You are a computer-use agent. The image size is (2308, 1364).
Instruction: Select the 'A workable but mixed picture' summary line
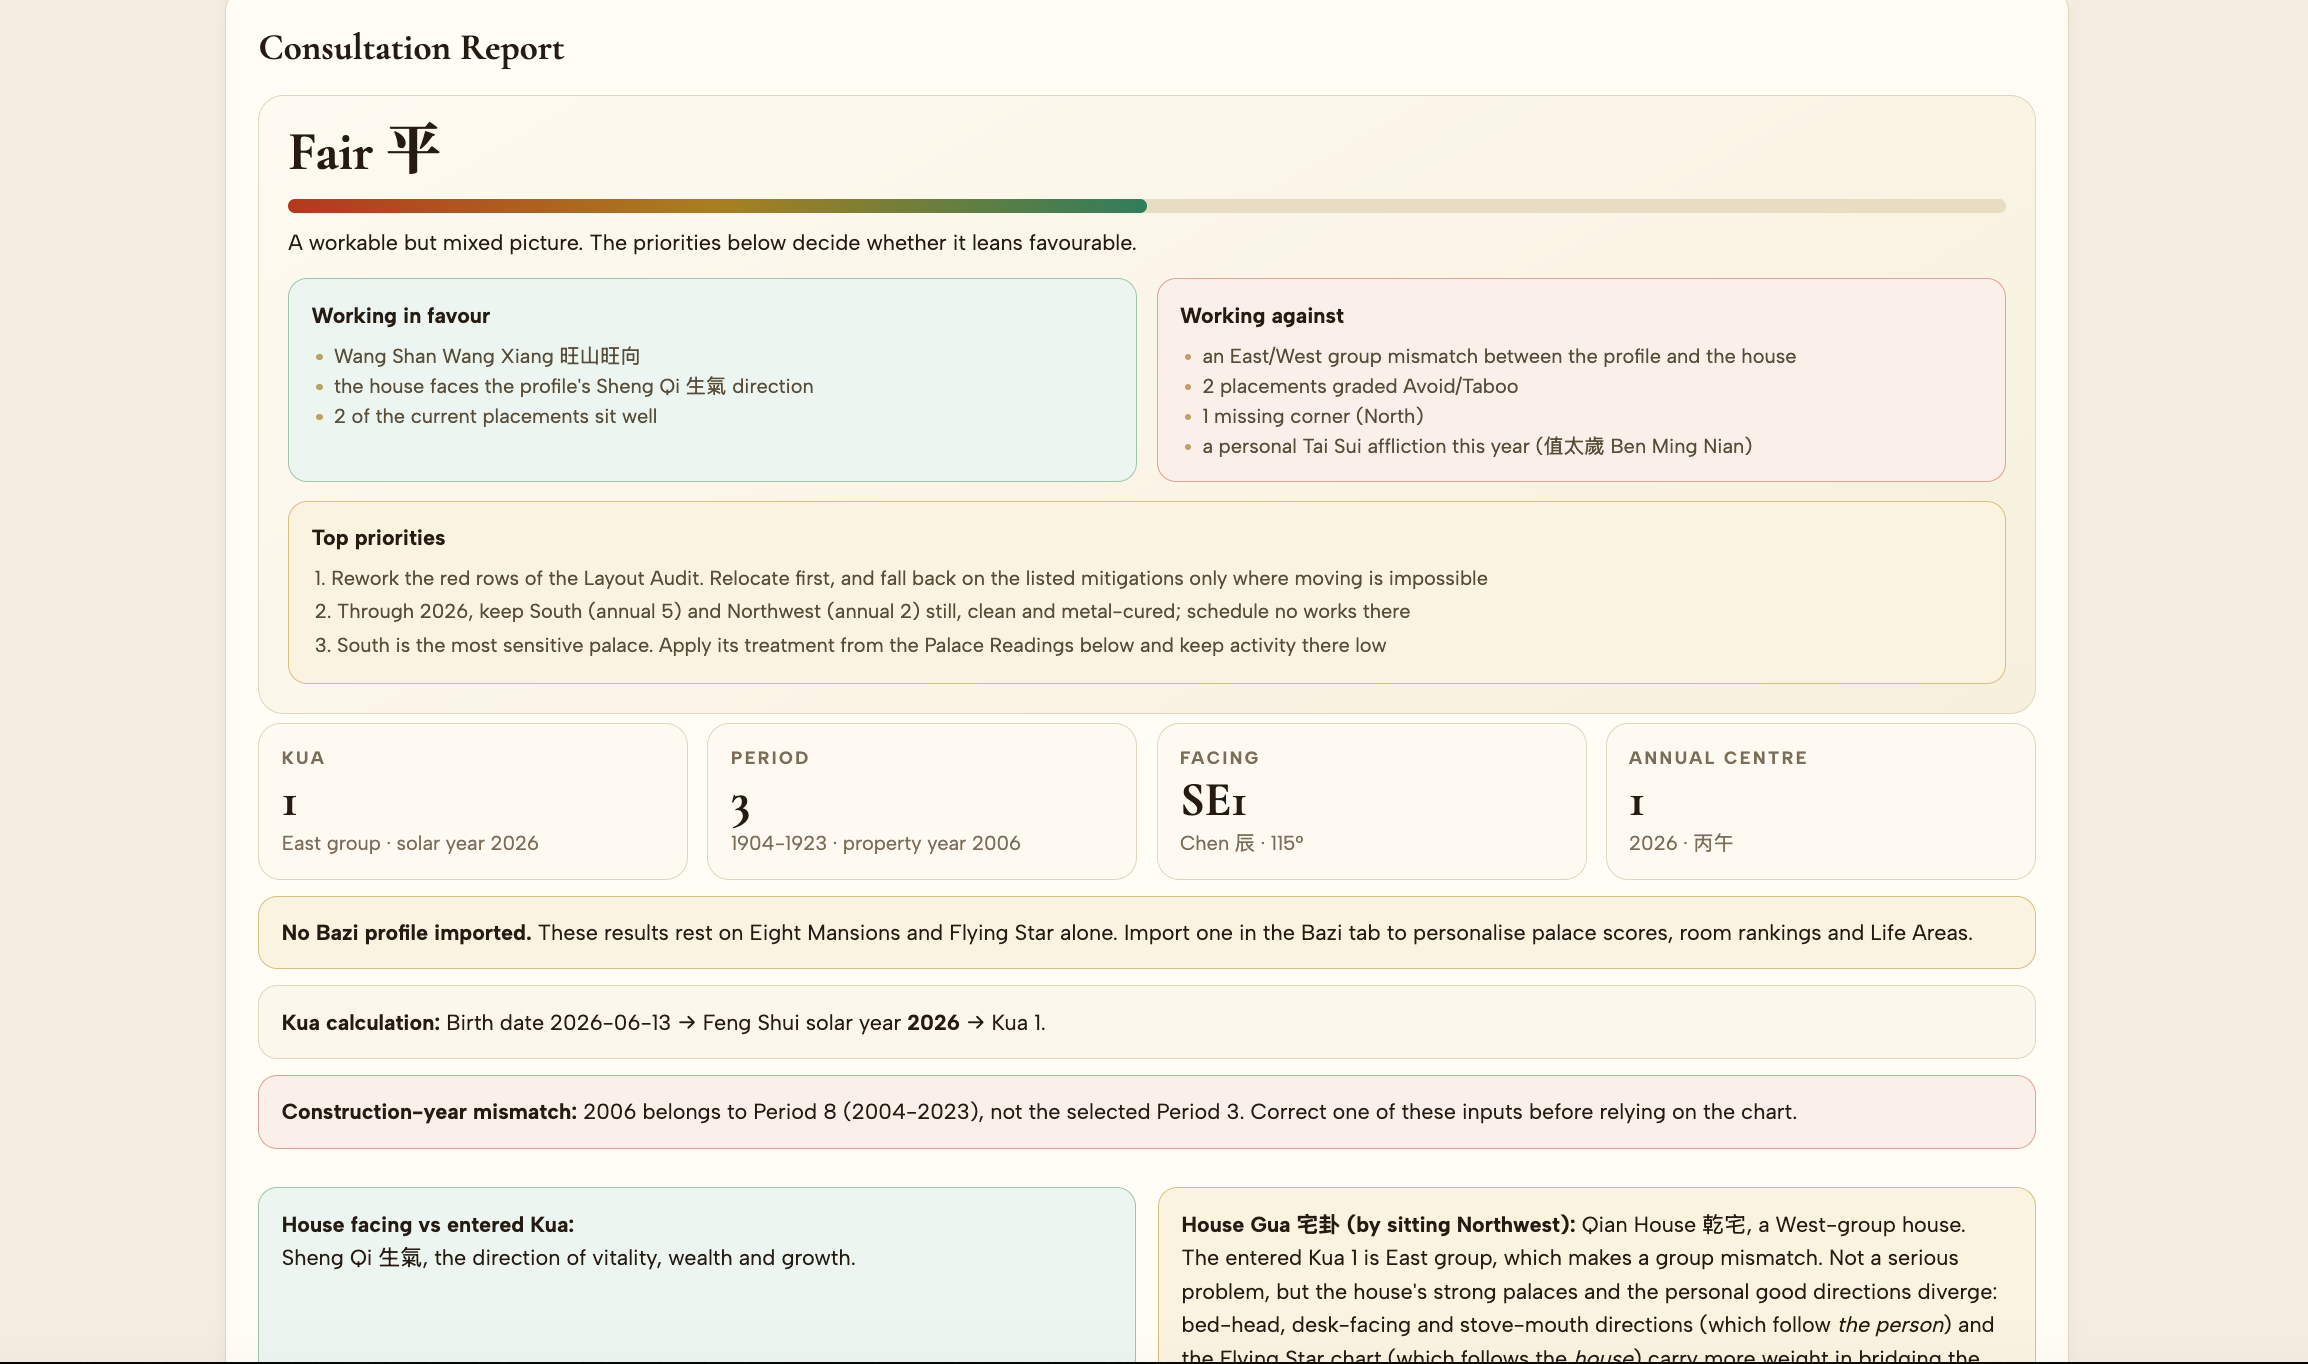point(712,243)
